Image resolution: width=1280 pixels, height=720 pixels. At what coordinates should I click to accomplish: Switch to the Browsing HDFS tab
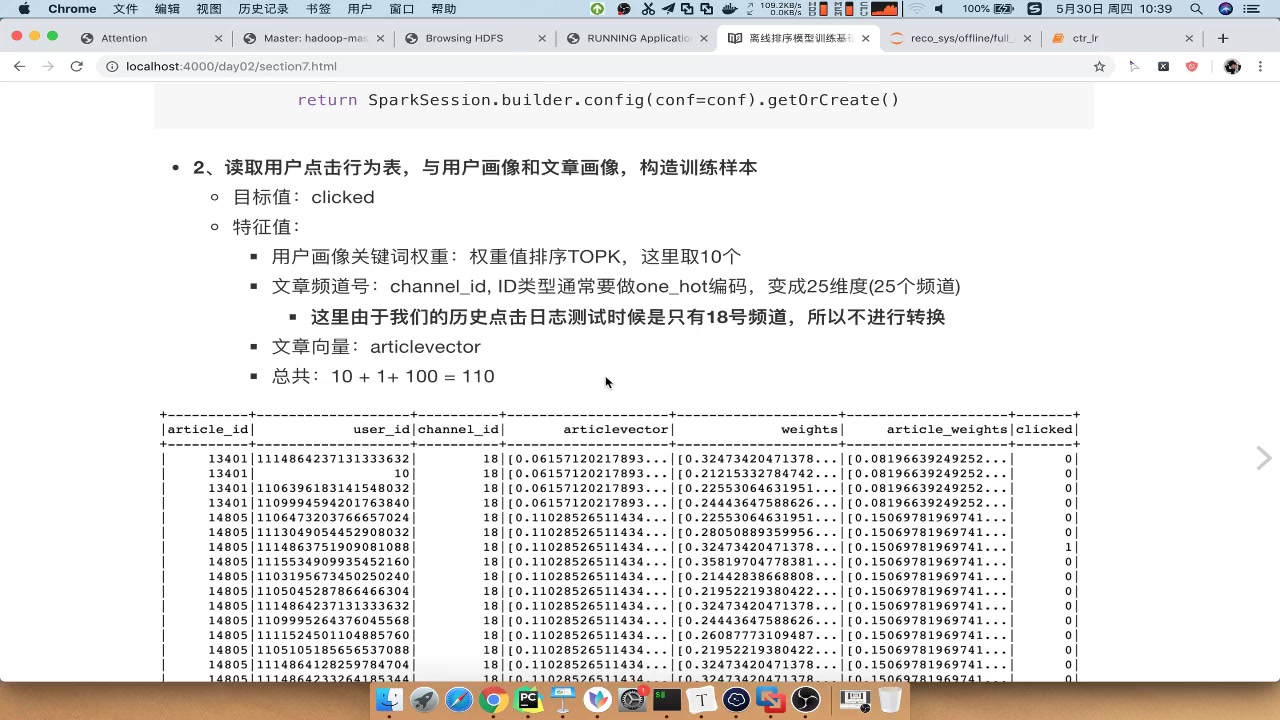[464, 38]
